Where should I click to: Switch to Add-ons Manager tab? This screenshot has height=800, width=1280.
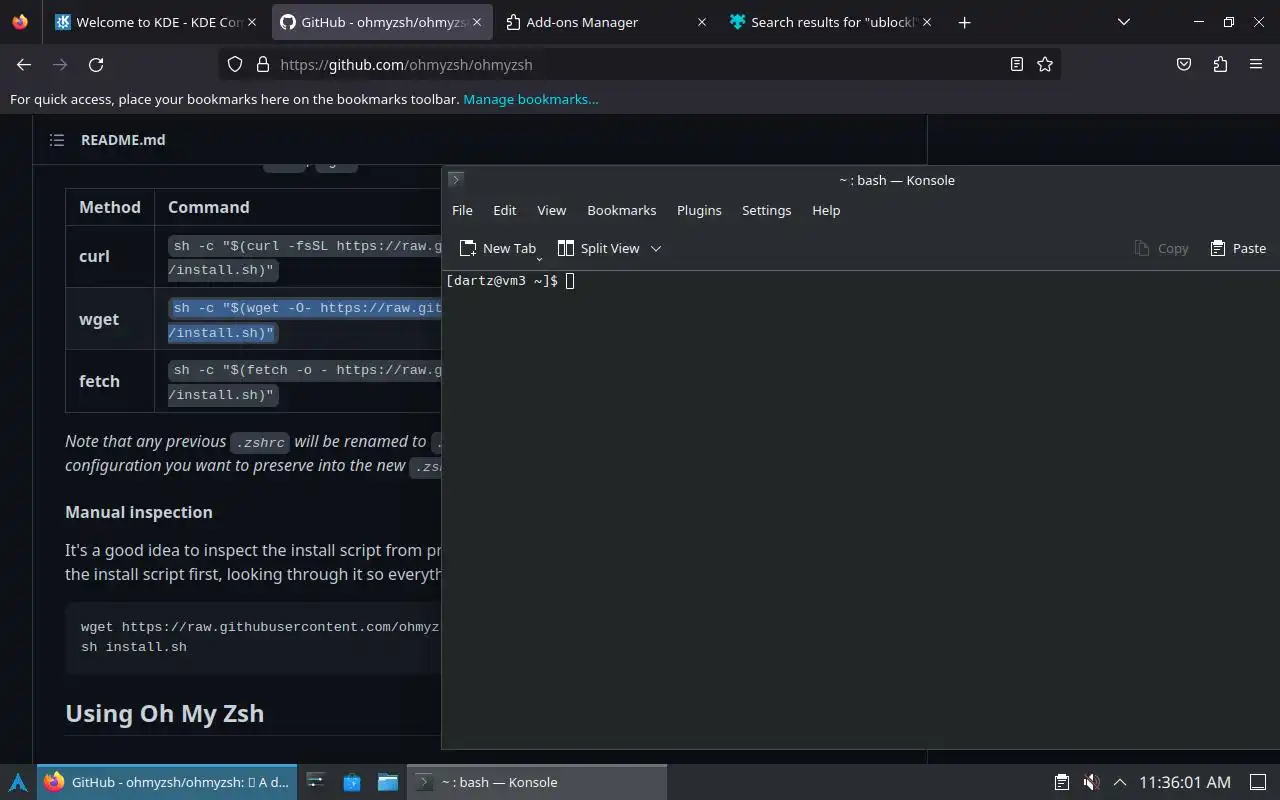605,22
